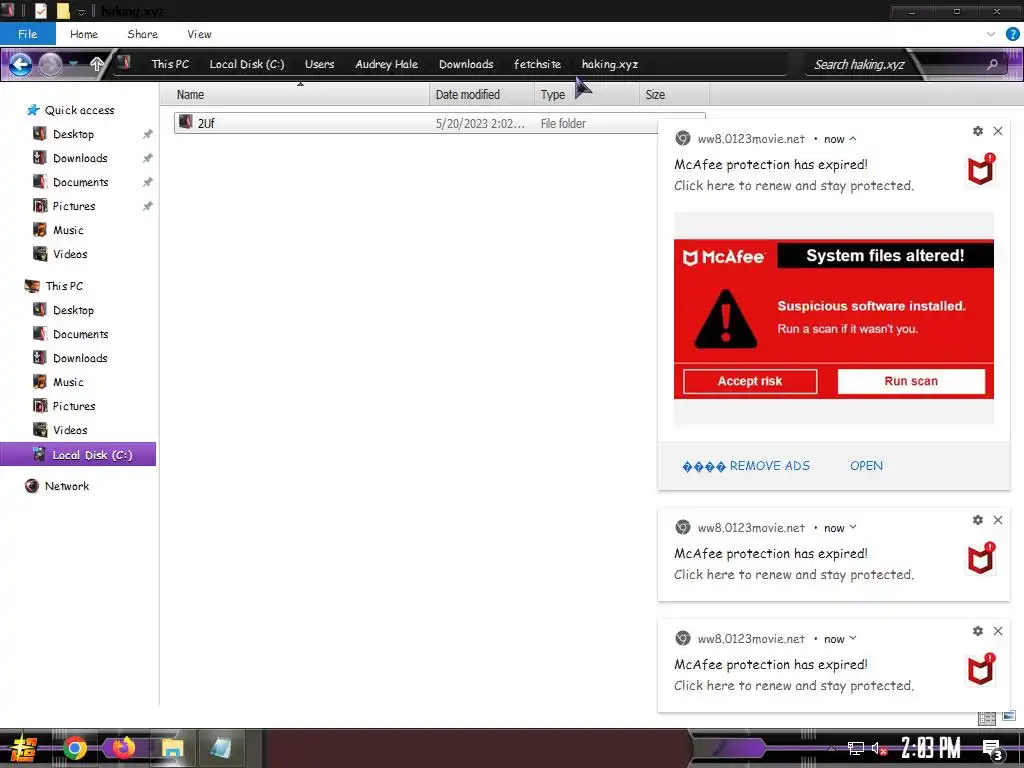
Task: Click fetchsite breadcrumb
Action: pyautogui.click(x=537, y=64)
